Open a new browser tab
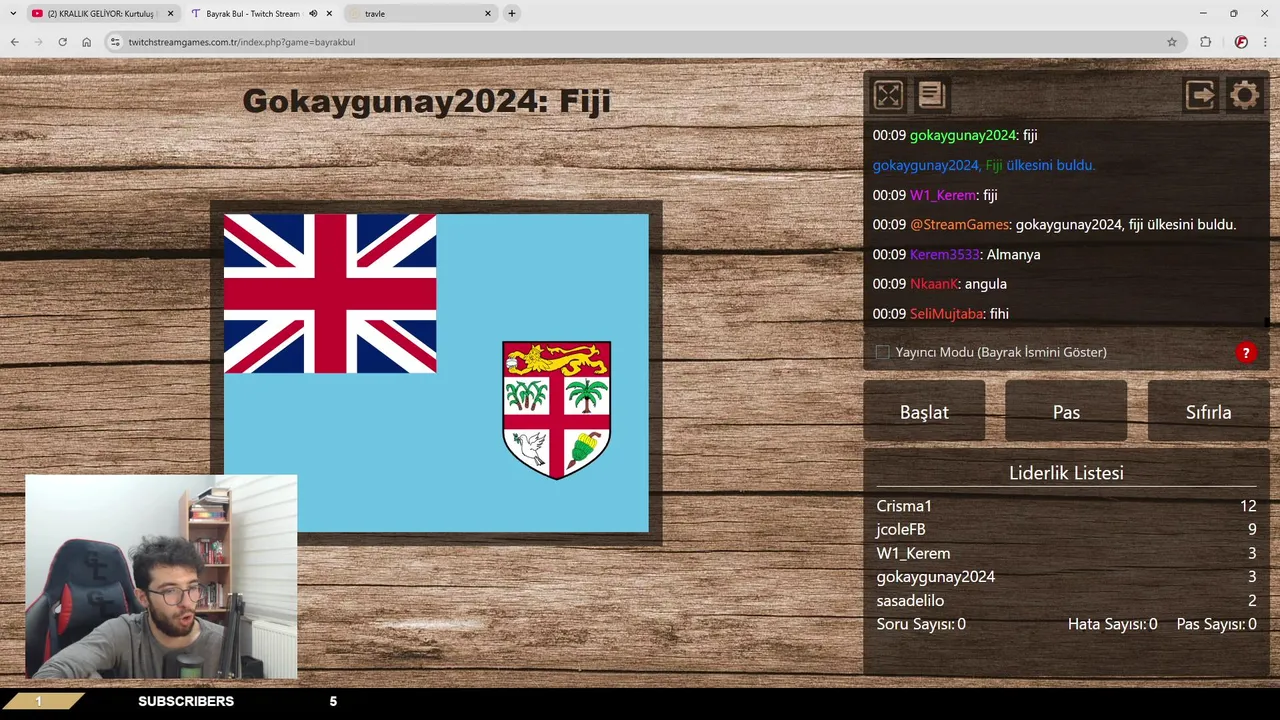1280x720 pixels. tap(512, 13)
